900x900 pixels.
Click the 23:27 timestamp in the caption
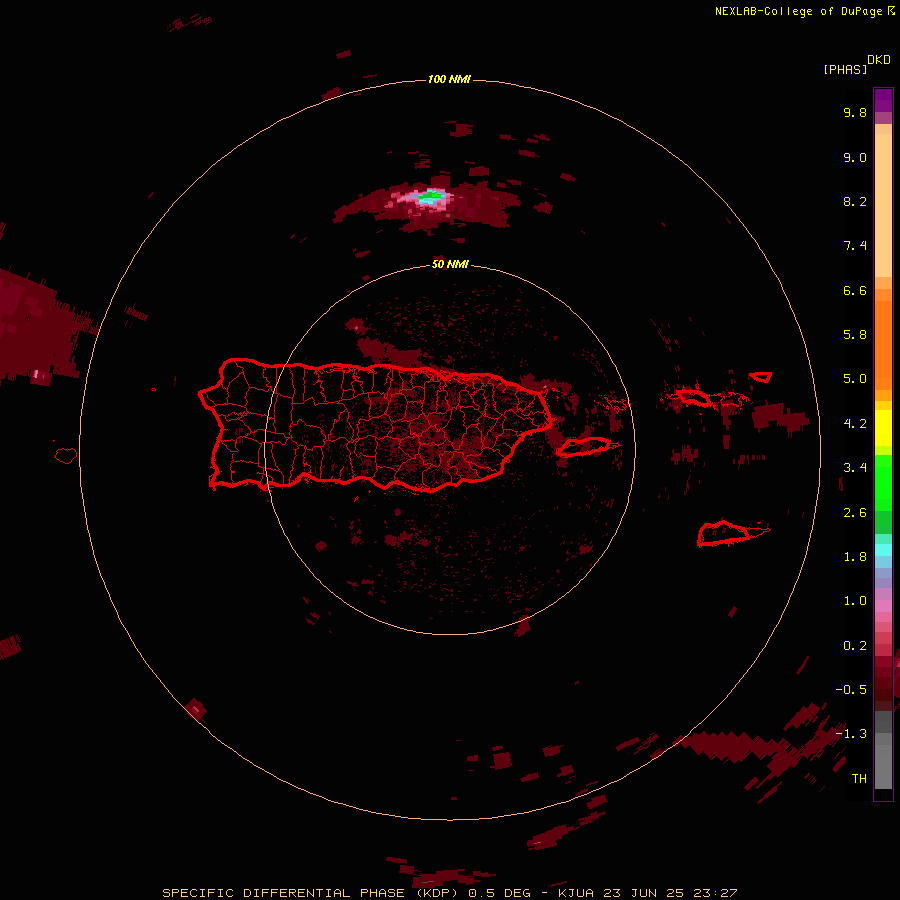715,893
